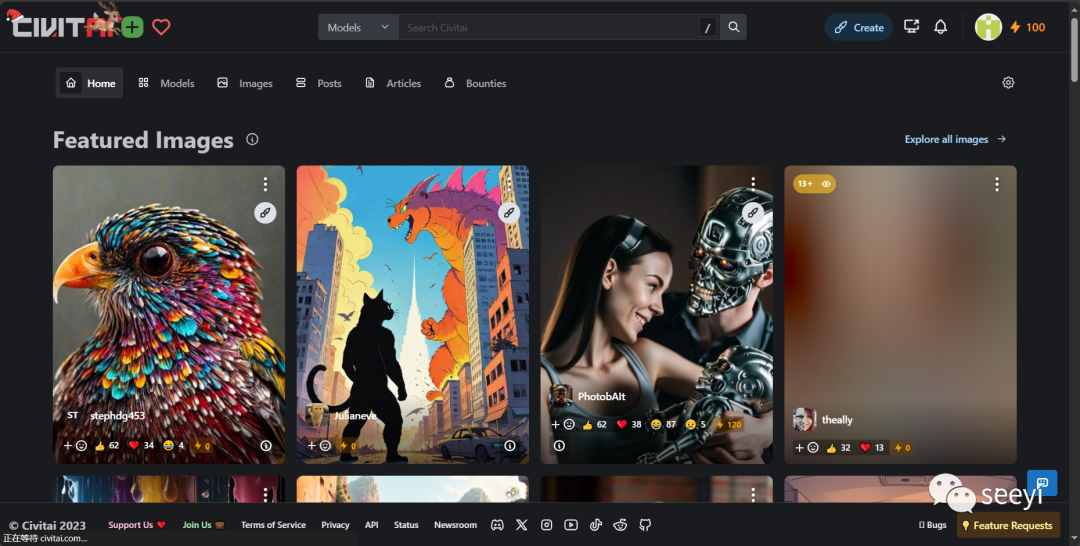This screenshot has width=1080, height=546.
Task: Click the red heart icon beside logo
Action: (x=161, y=27)
